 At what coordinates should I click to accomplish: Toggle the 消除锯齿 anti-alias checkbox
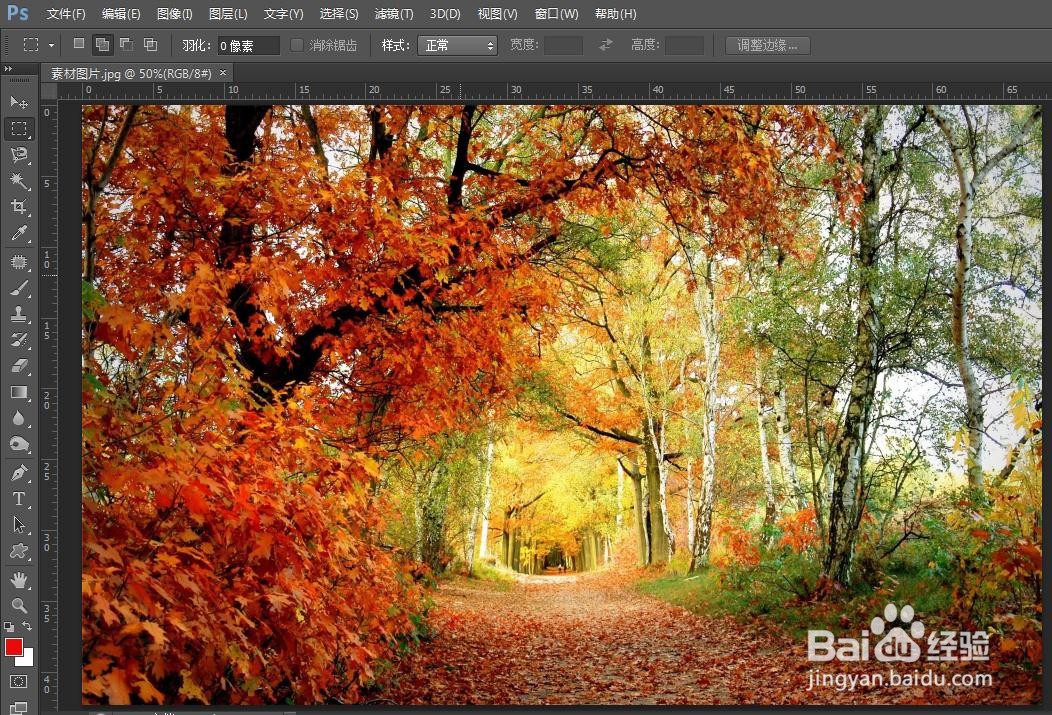[297, 45]
